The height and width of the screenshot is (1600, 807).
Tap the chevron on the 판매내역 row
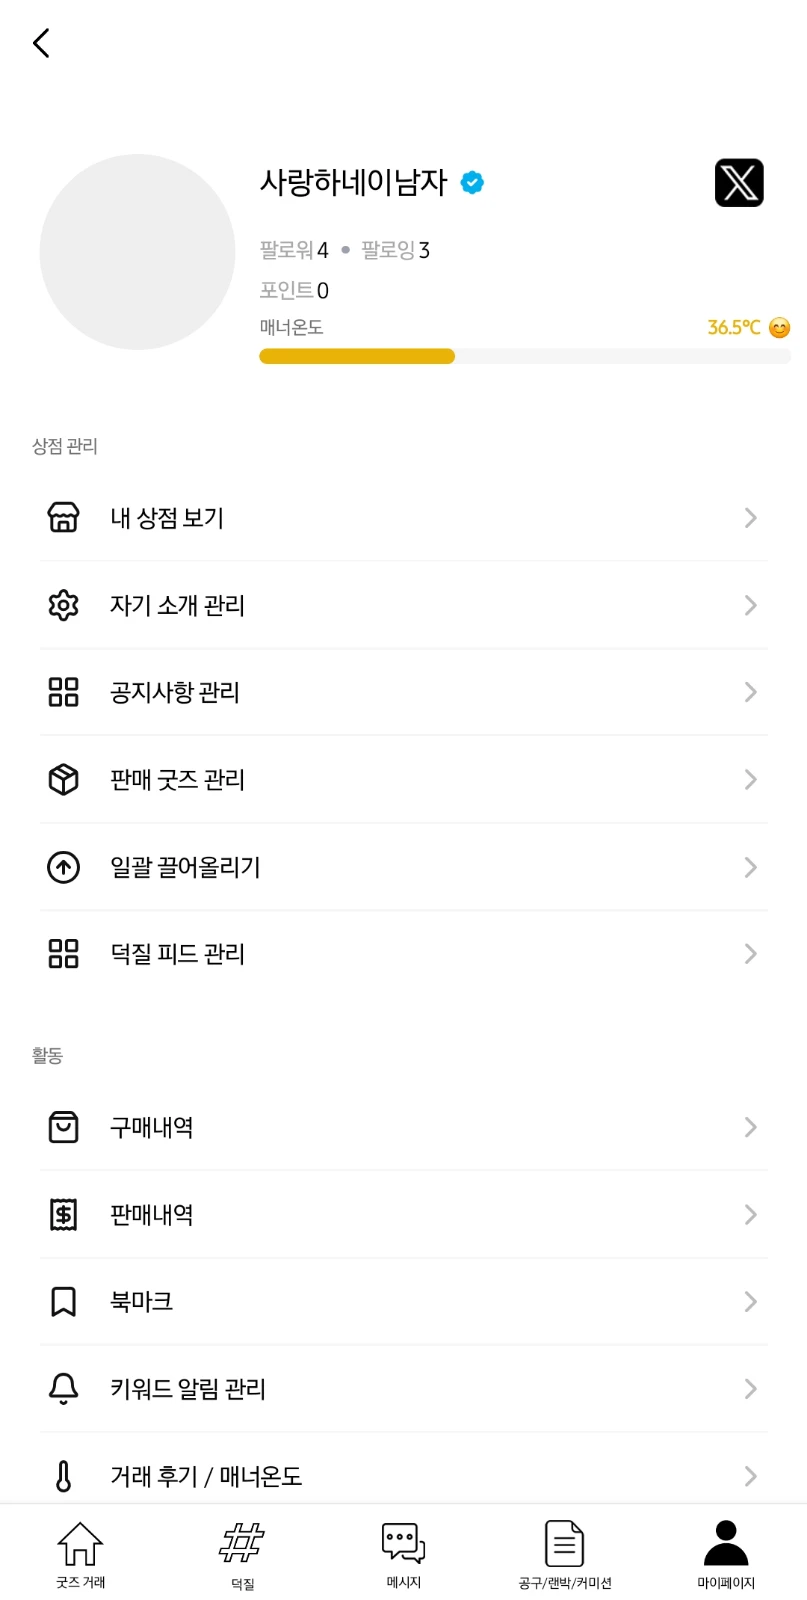tap(750, 1214)
